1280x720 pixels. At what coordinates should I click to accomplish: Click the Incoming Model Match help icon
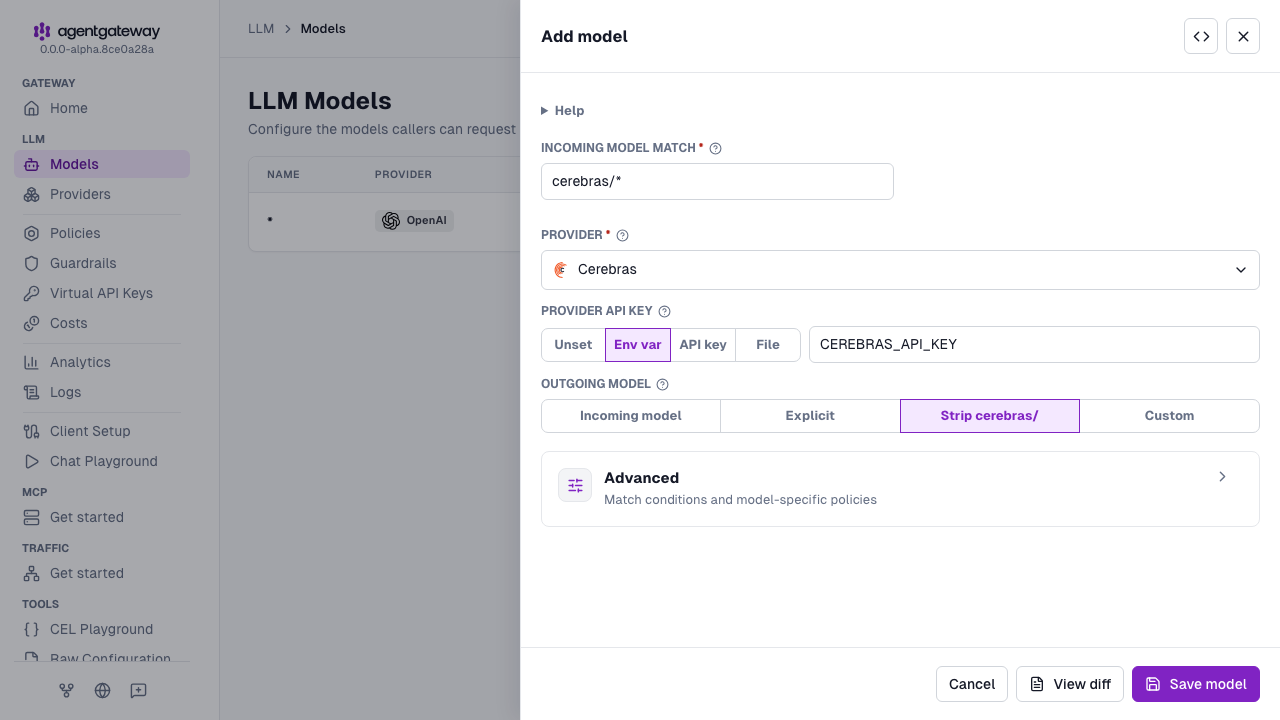715,148
